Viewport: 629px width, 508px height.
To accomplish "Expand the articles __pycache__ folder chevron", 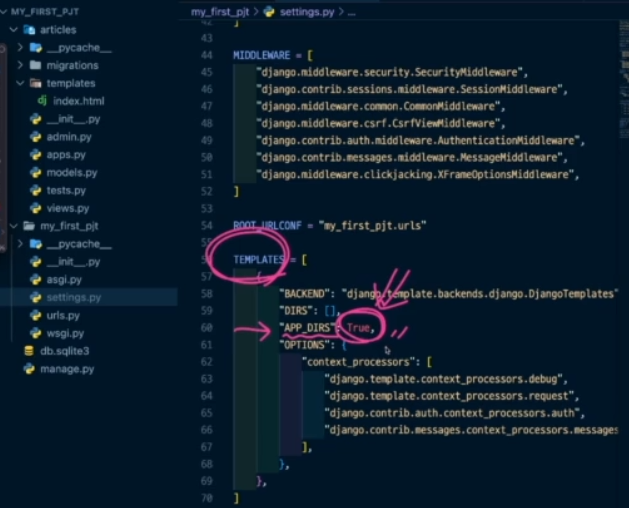I will [x=20, y=47].
